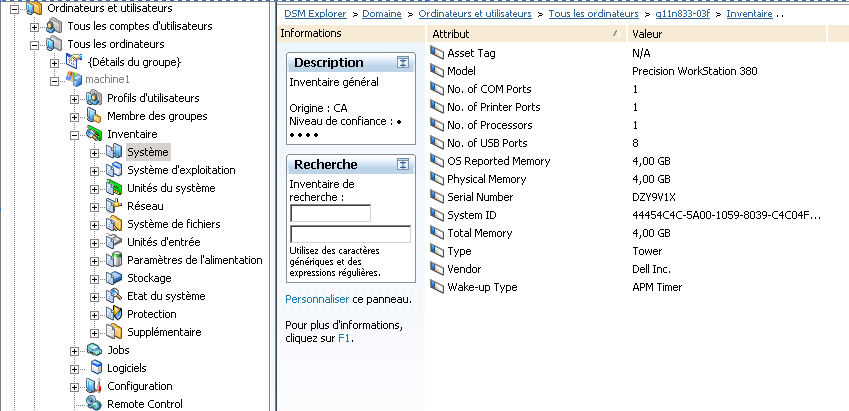The width and height of the screenshot is (849, 411).
Task: Click the Dell Inc. vendor value
Action: (651, 269)
